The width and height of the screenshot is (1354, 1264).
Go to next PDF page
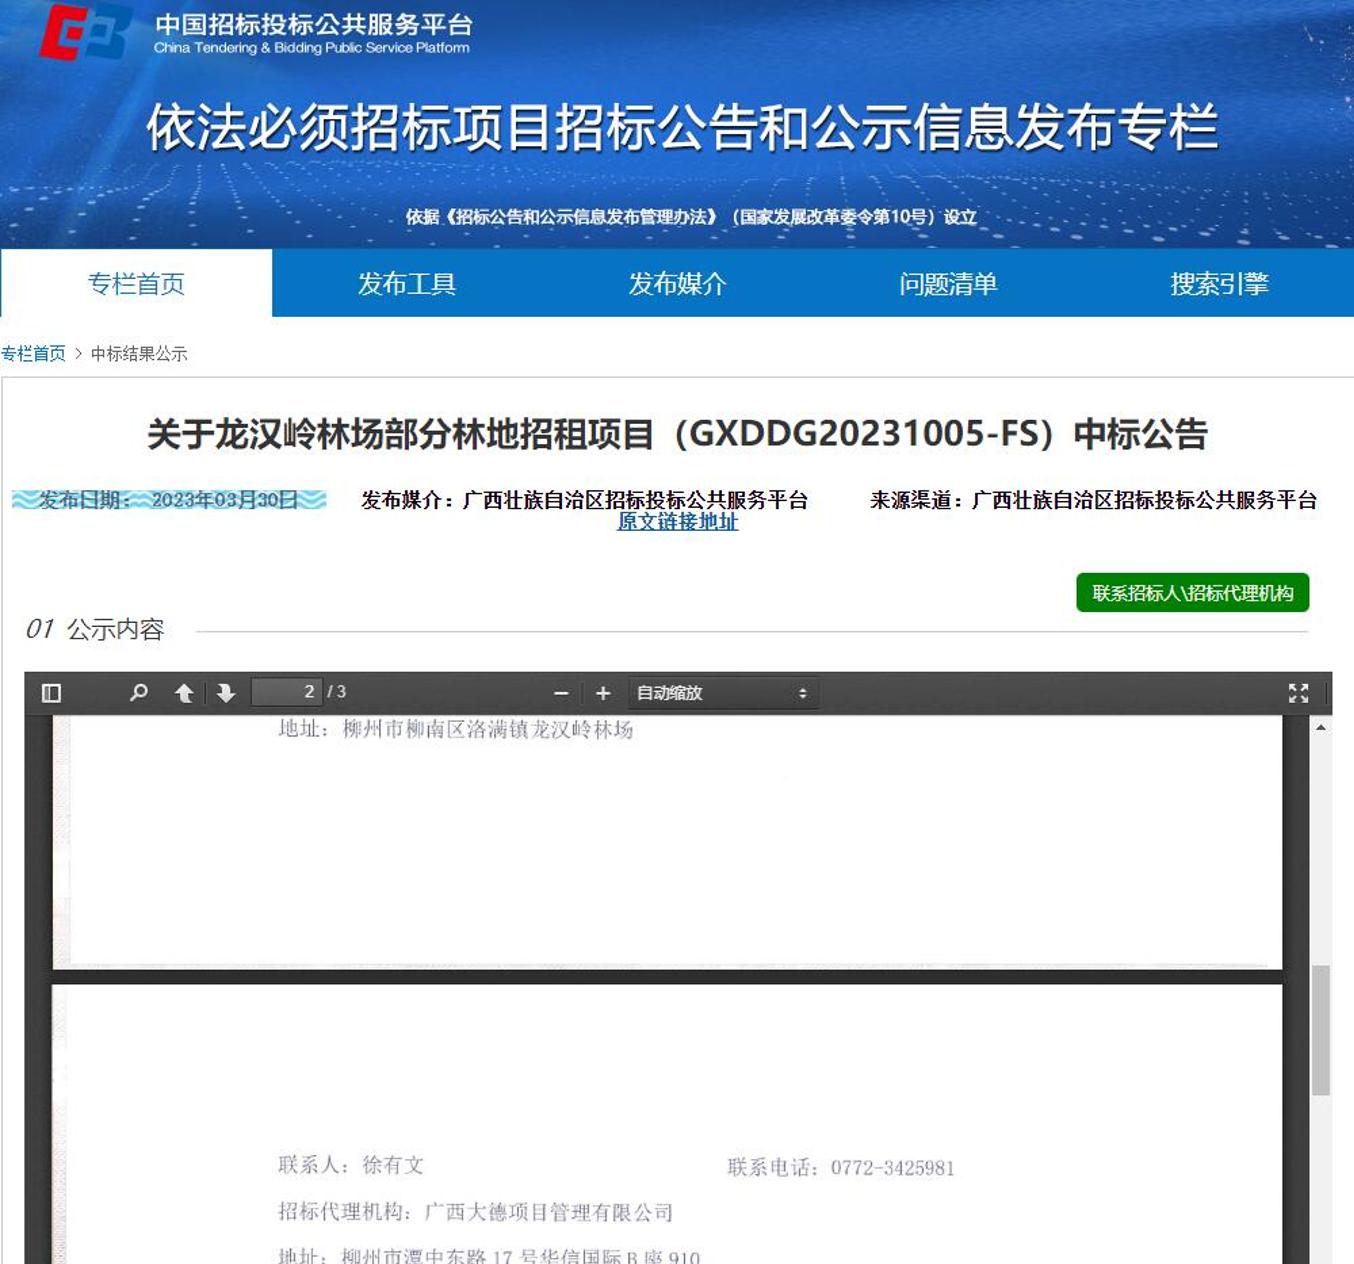226,693
